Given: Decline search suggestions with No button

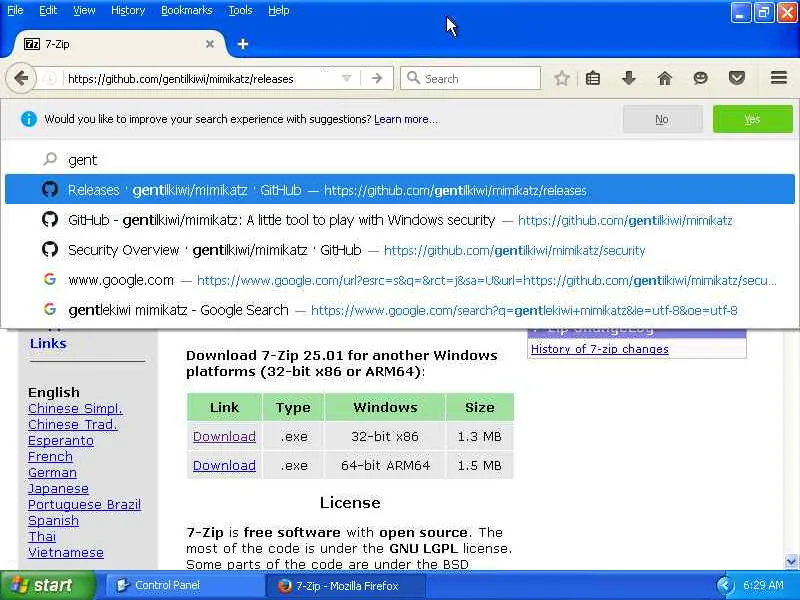Looking at the screenshot, I should (x=662, y=119).
